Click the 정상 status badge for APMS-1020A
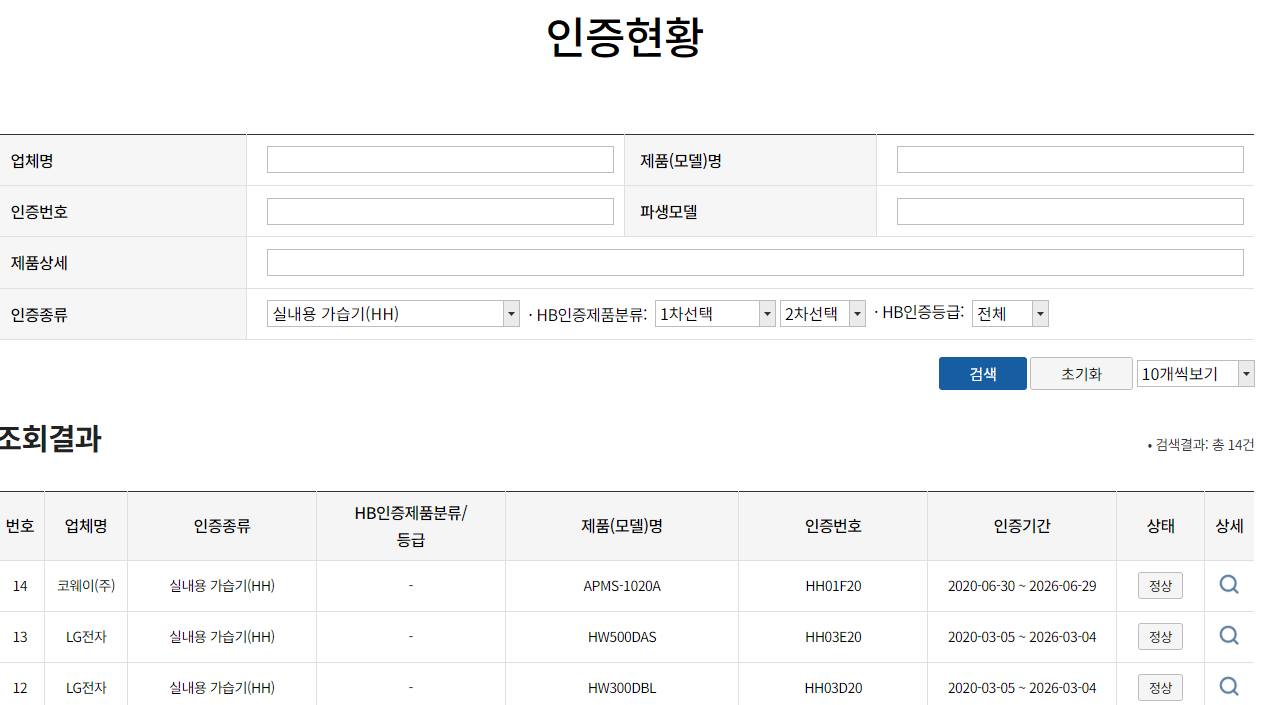The height and width of the screenshot is (705, 1262). (x=1159, y=584)
